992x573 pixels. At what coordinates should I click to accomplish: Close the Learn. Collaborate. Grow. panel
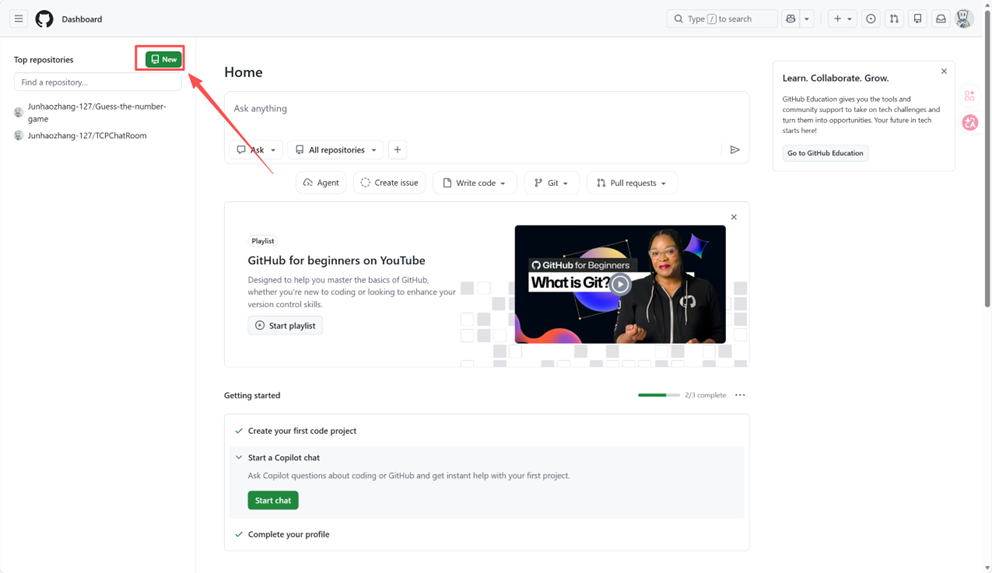point(944,71)
